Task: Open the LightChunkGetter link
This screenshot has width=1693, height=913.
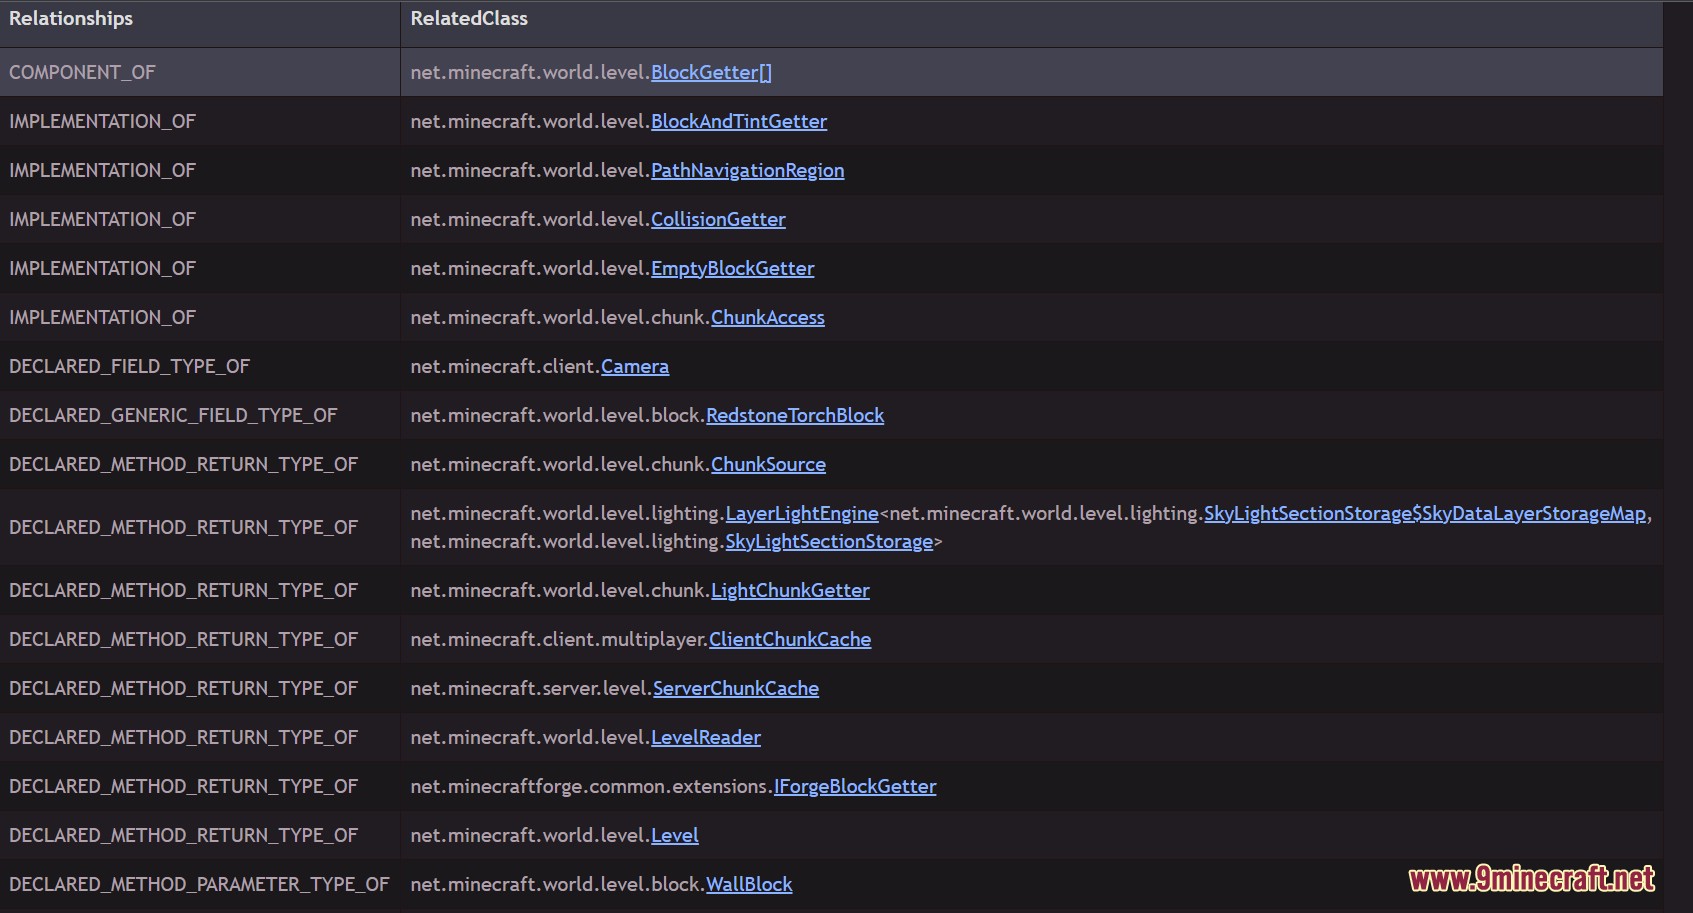Action: [x=790, y=590]
